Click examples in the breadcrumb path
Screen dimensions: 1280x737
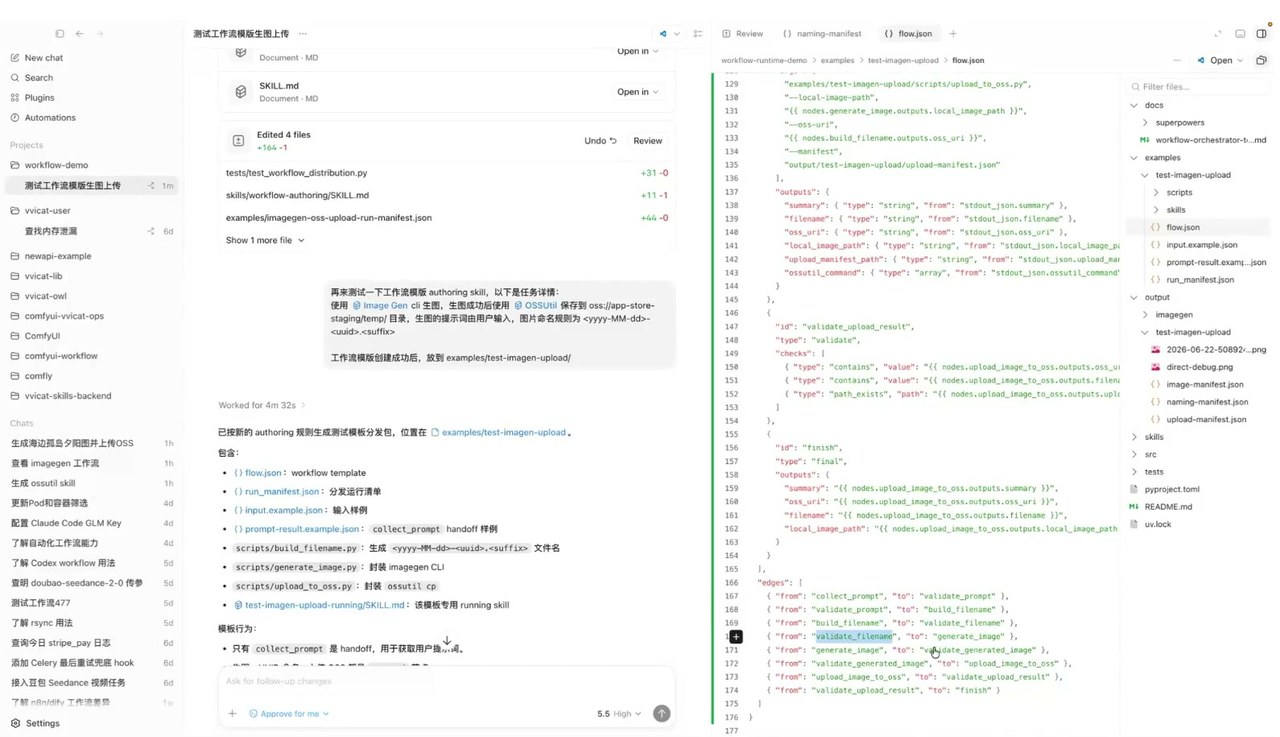click(838, 61)
